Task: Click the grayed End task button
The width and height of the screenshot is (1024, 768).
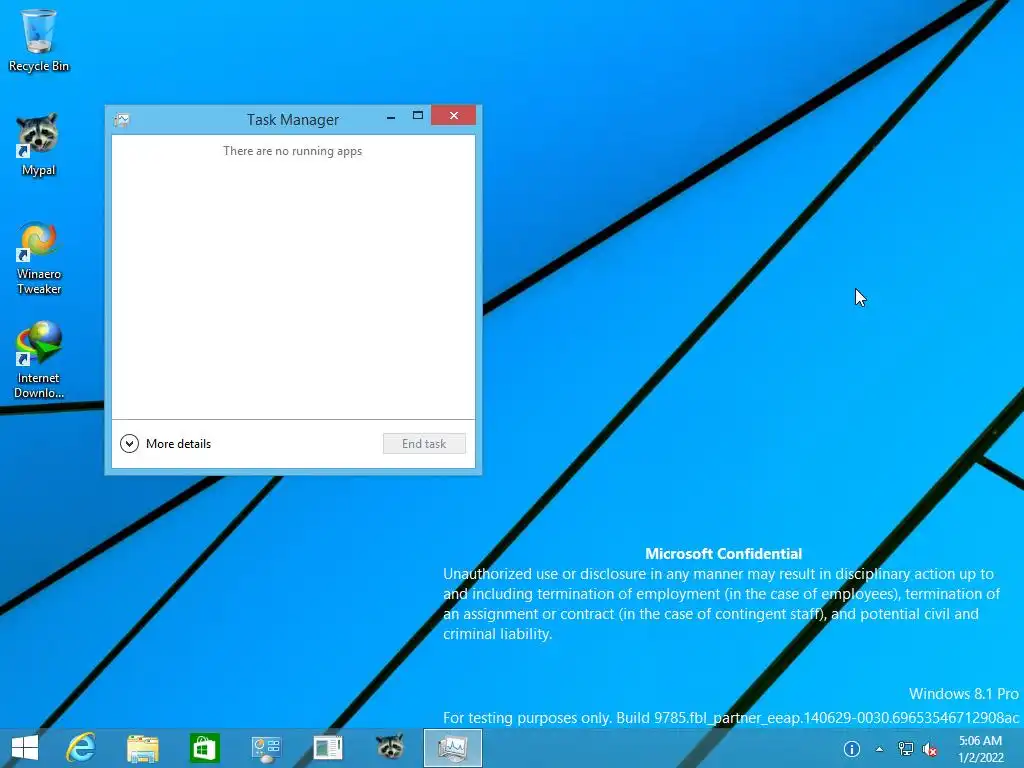Action: point(424,443)
